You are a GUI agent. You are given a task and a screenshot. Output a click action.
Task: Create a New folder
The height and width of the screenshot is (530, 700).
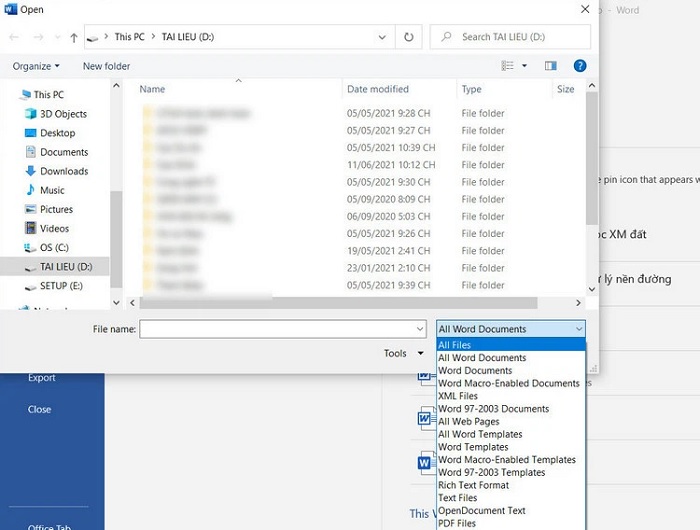pos(106,66)
